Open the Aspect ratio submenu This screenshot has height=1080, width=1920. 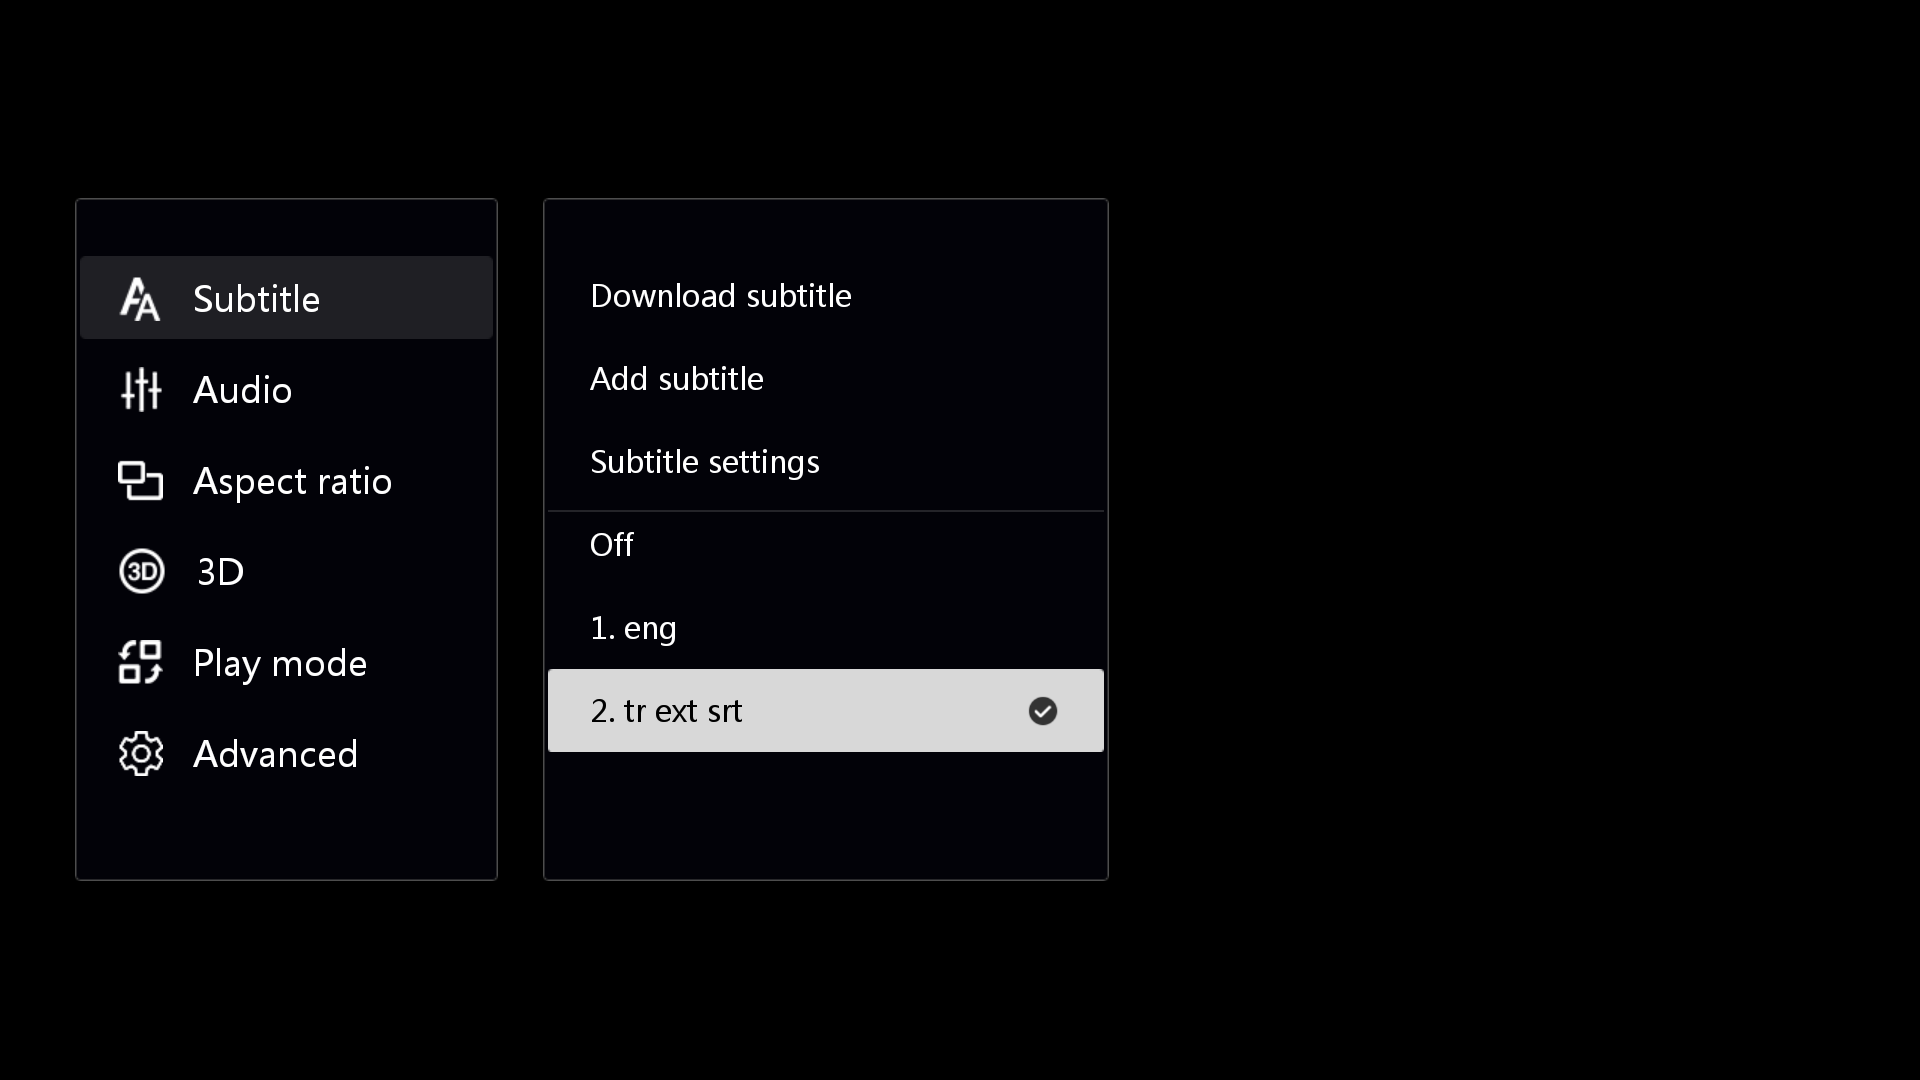point(286,481)
